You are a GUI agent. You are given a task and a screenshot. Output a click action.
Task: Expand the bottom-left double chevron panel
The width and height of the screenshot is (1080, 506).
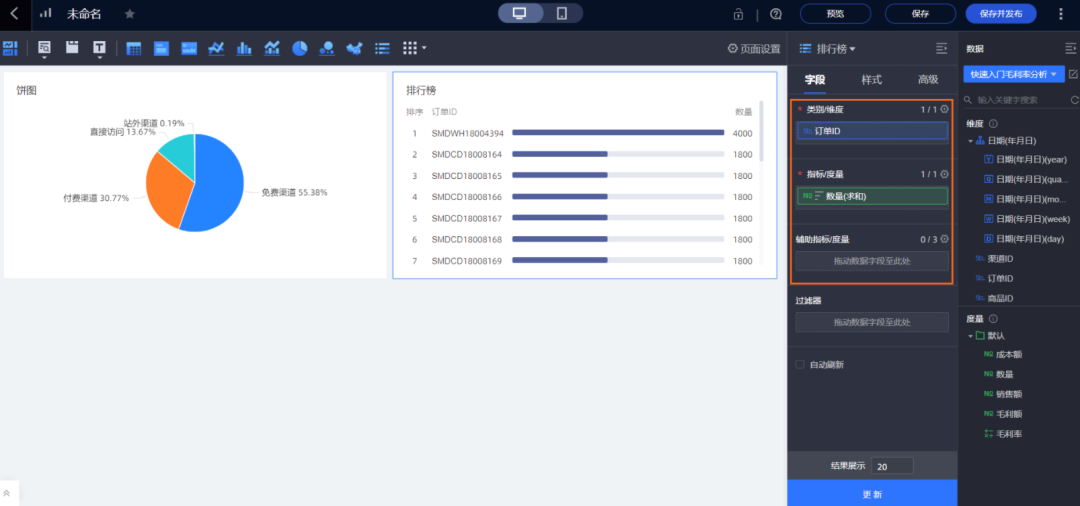[x=7, y=493]
